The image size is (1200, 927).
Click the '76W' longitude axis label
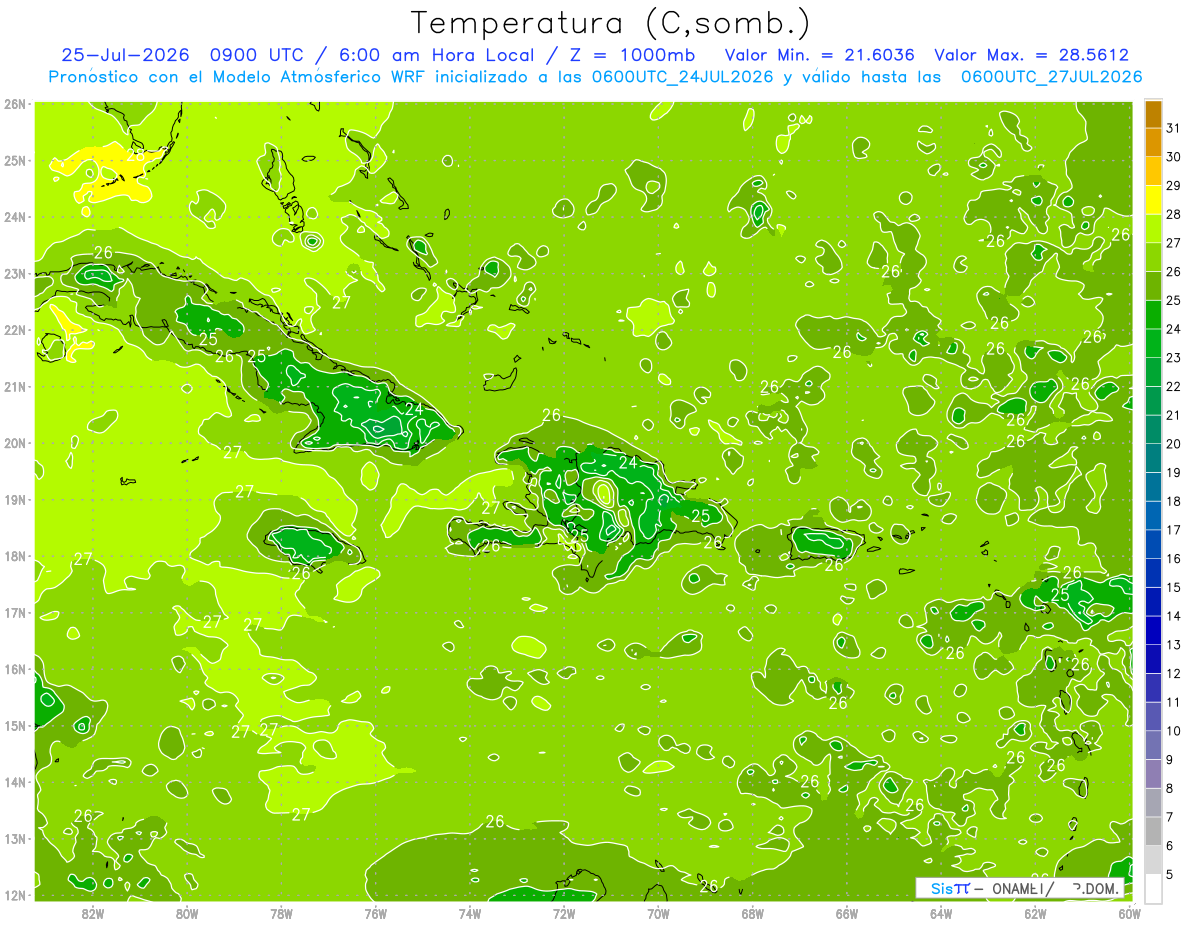375,913
